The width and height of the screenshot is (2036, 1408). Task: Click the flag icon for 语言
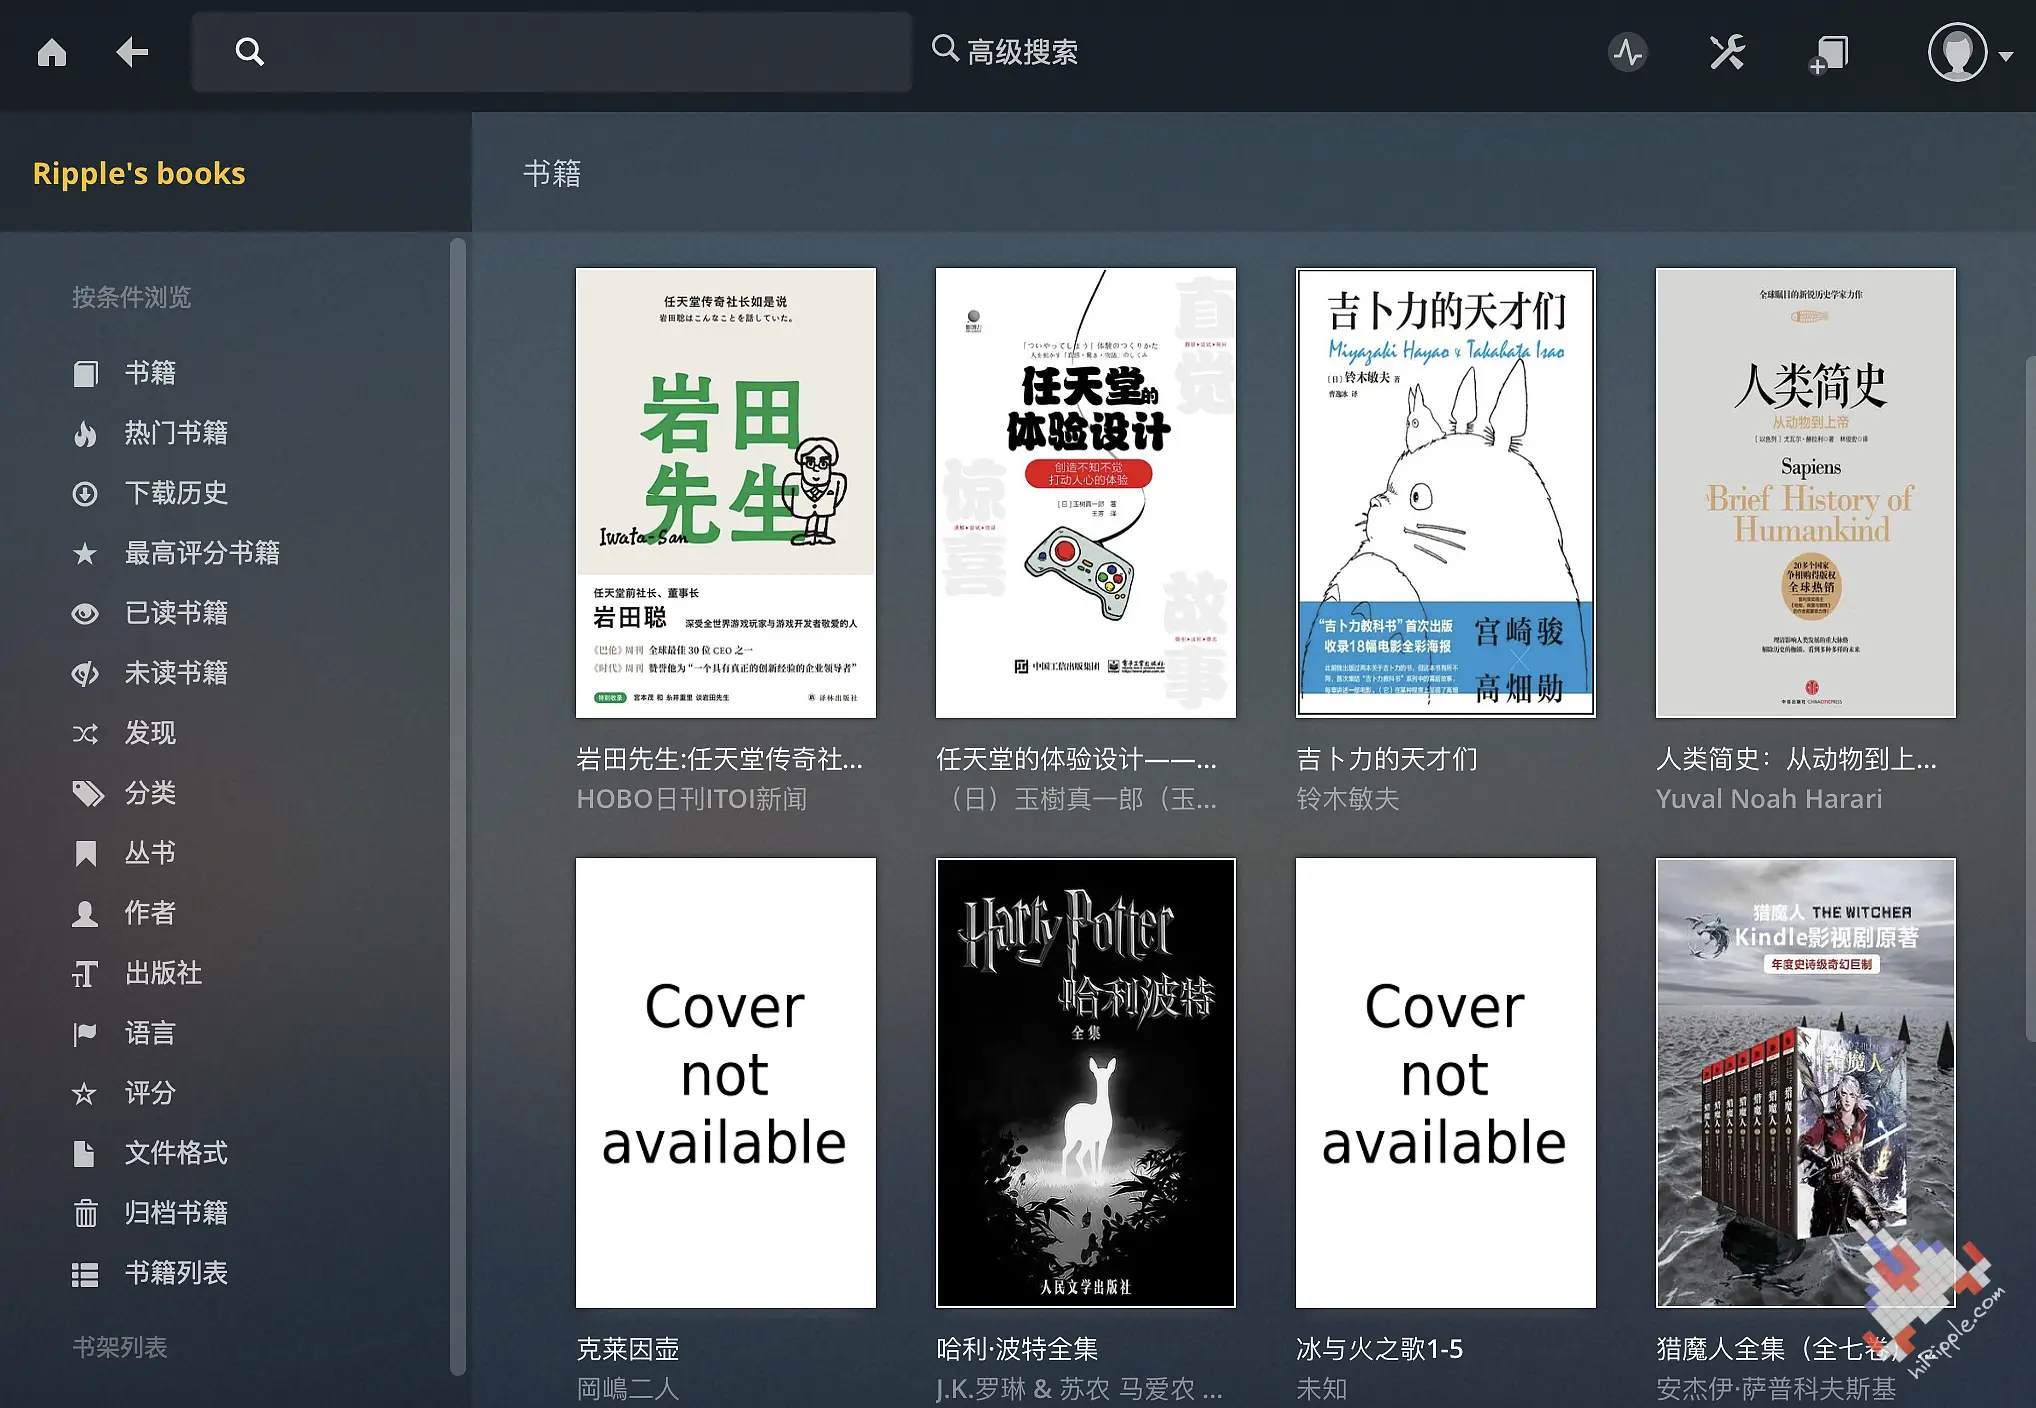pyautogui.click(x=86, y=1033)
